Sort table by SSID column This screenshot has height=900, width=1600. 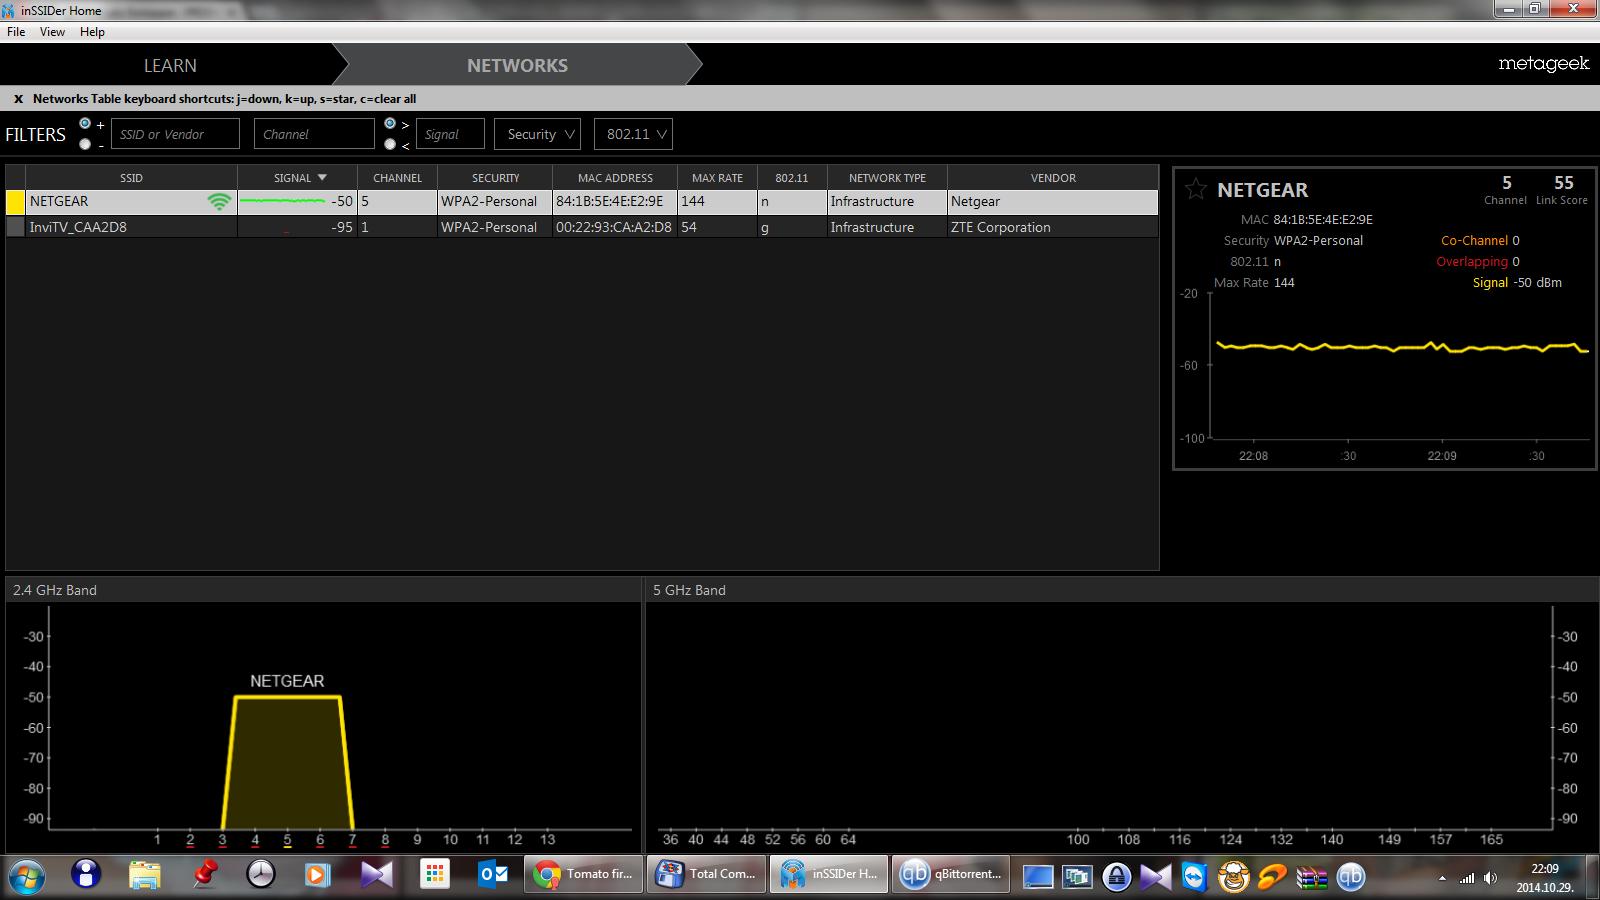pyautogui.click(x=131, y=177)
